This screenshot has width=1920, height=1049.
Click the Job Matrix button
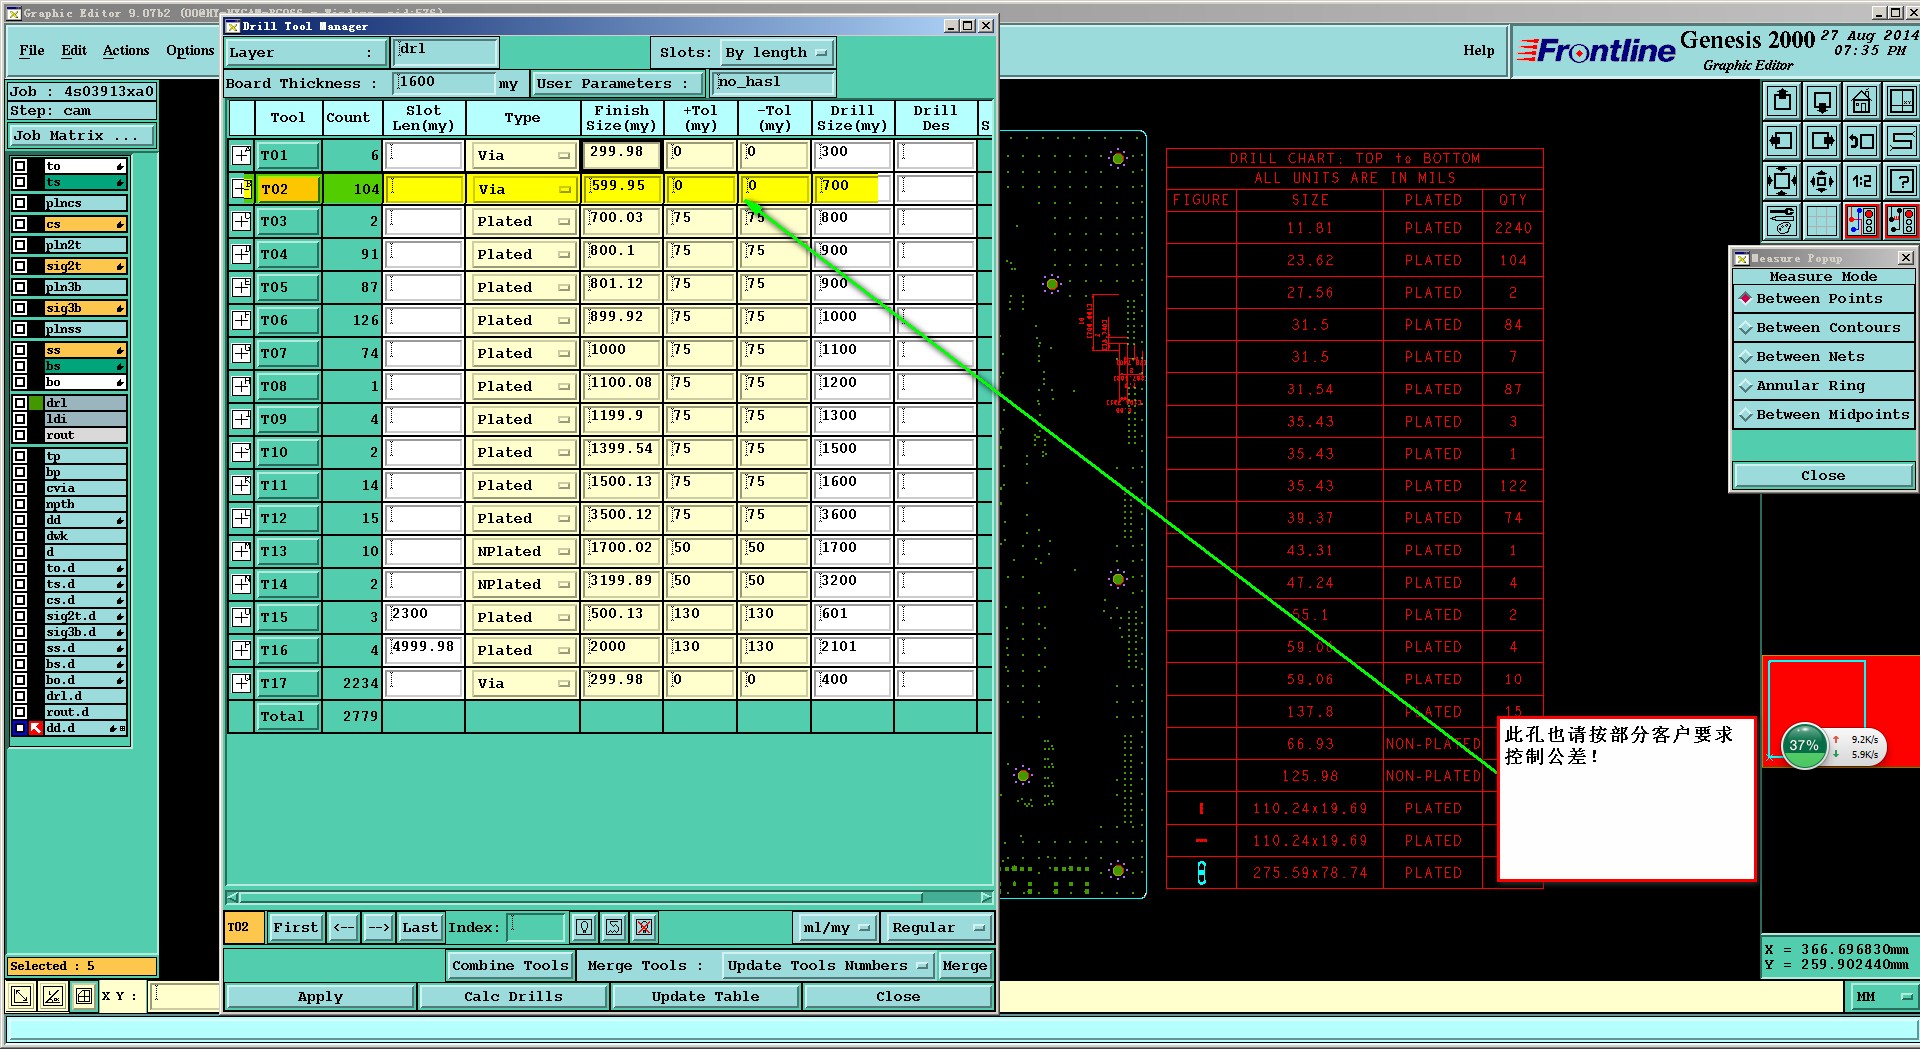point(82,135)
